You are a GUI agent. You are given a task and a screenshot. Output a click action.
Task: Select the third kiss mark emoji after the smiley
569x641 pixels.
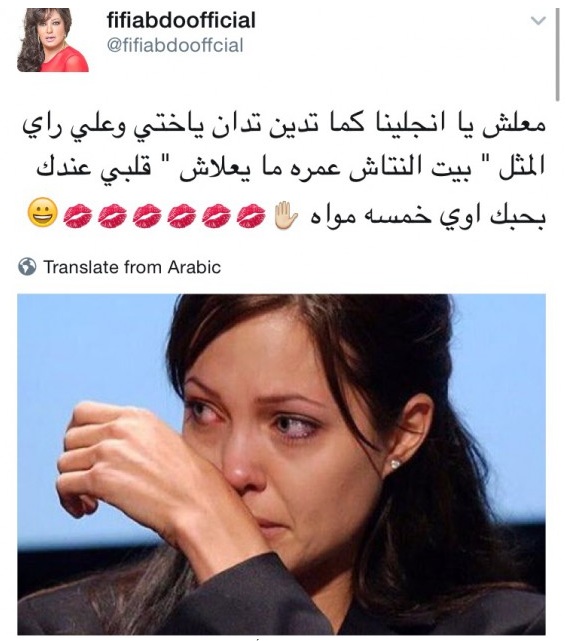[147, 215]
